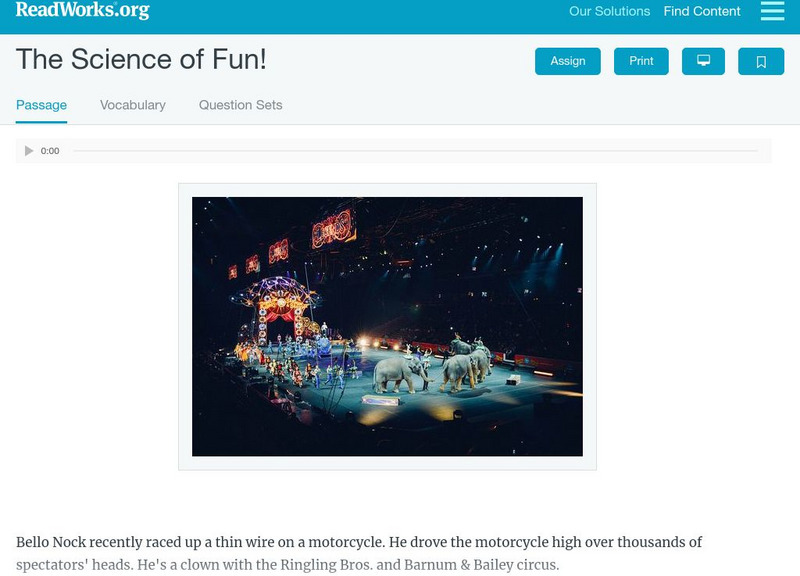Go to Find Content
The image size is (800, 576).
[x=702, y=12]
